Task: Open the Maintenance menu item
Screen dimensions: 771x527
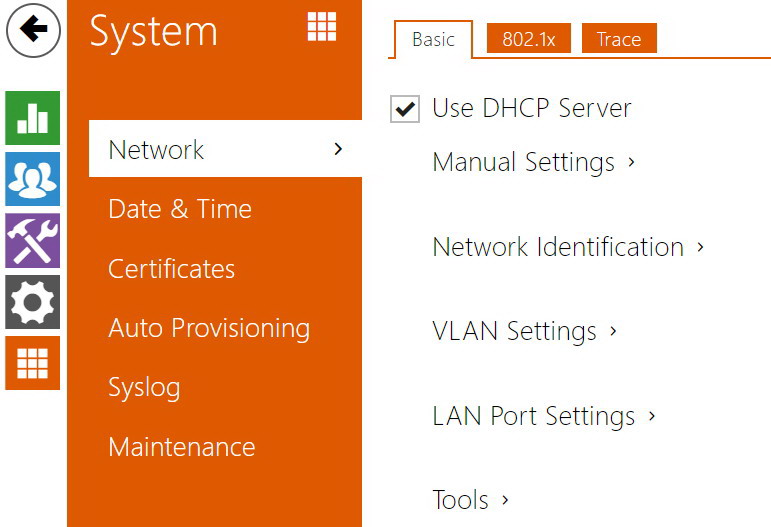Action: [x=182, y=447]
